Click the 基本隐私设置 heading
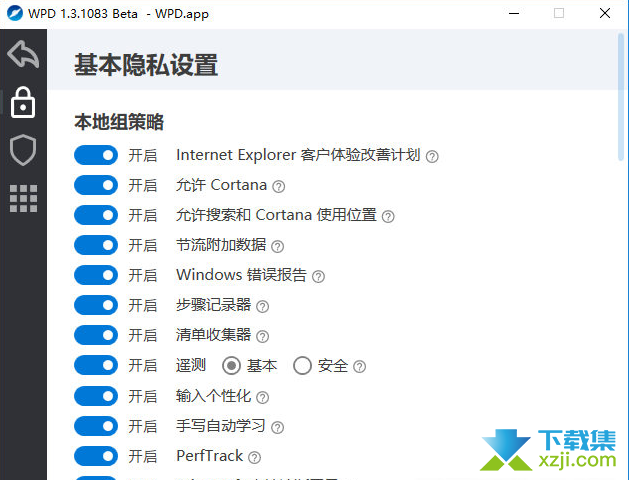Viewport: 629px width, 480px height. coord(146,65)
